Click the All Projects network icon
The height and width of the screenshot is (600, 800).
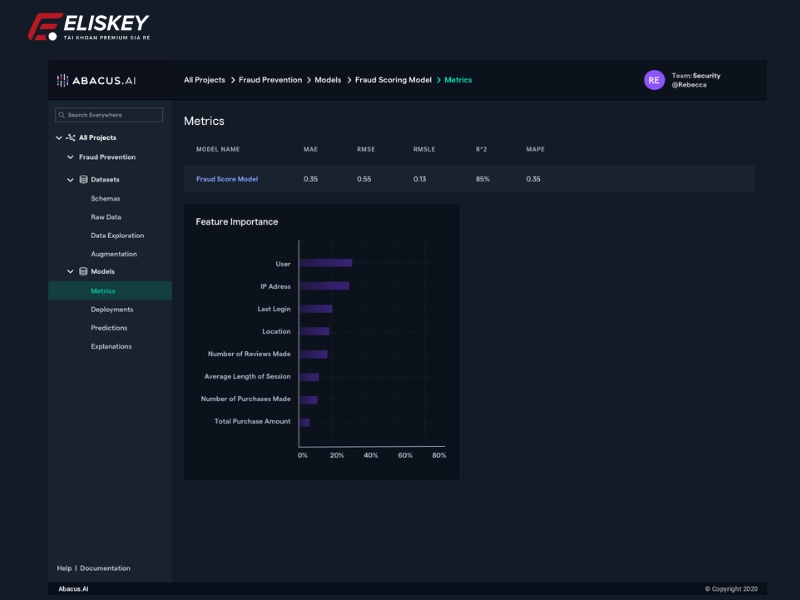point(71,138)
